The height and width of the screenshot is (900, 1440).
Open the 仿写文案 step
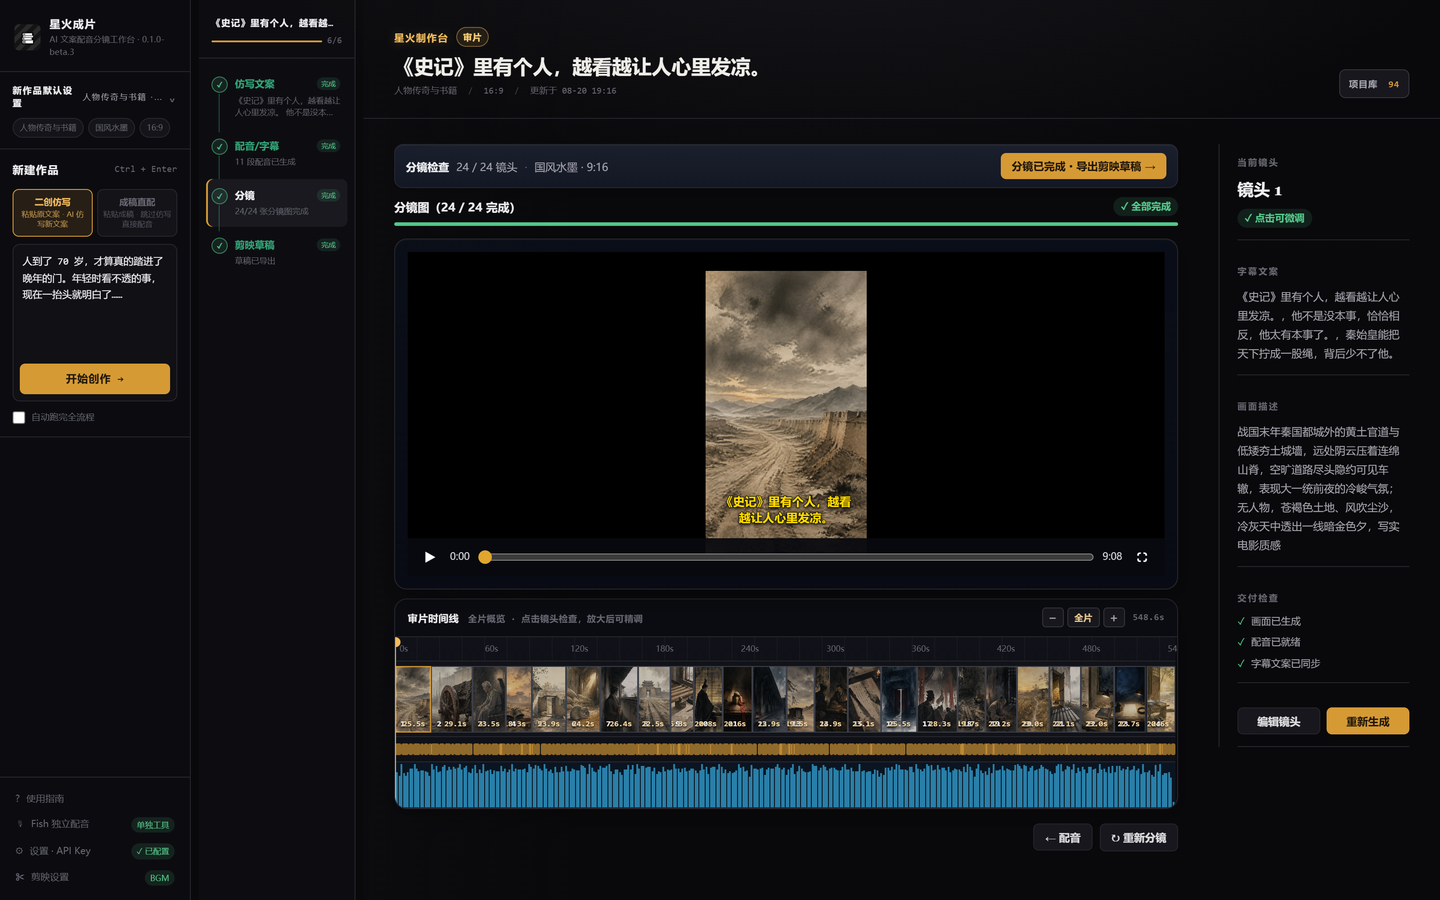tap(277, 98)
